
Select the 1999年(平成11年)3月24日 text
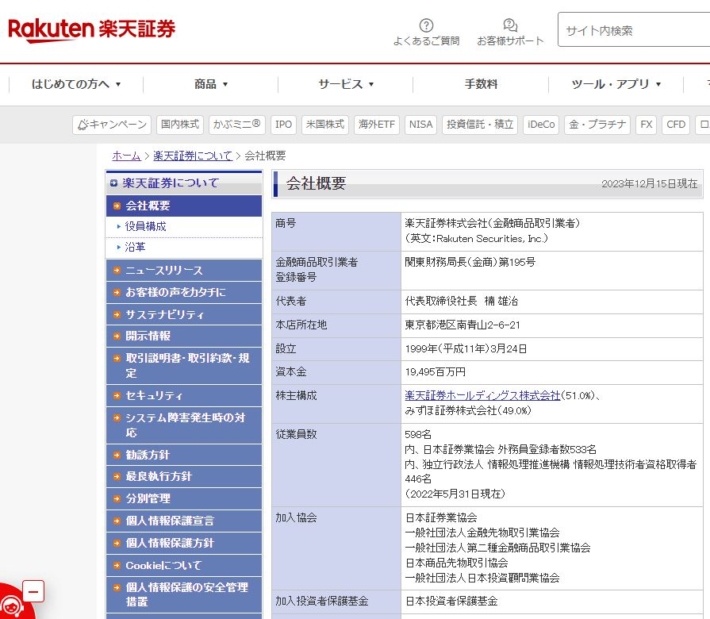pyautogui.click(x=466, y=349)
